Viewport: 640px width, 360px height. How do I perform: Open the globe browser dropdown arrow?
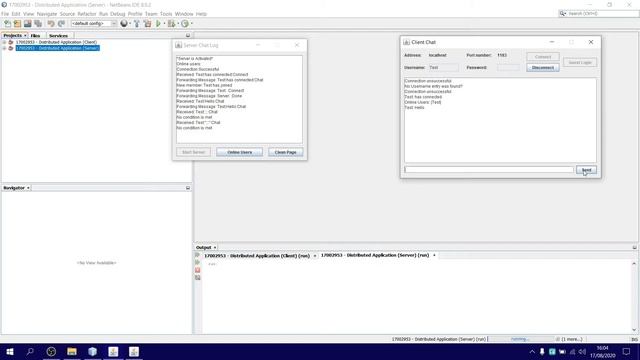click(130, 24)
